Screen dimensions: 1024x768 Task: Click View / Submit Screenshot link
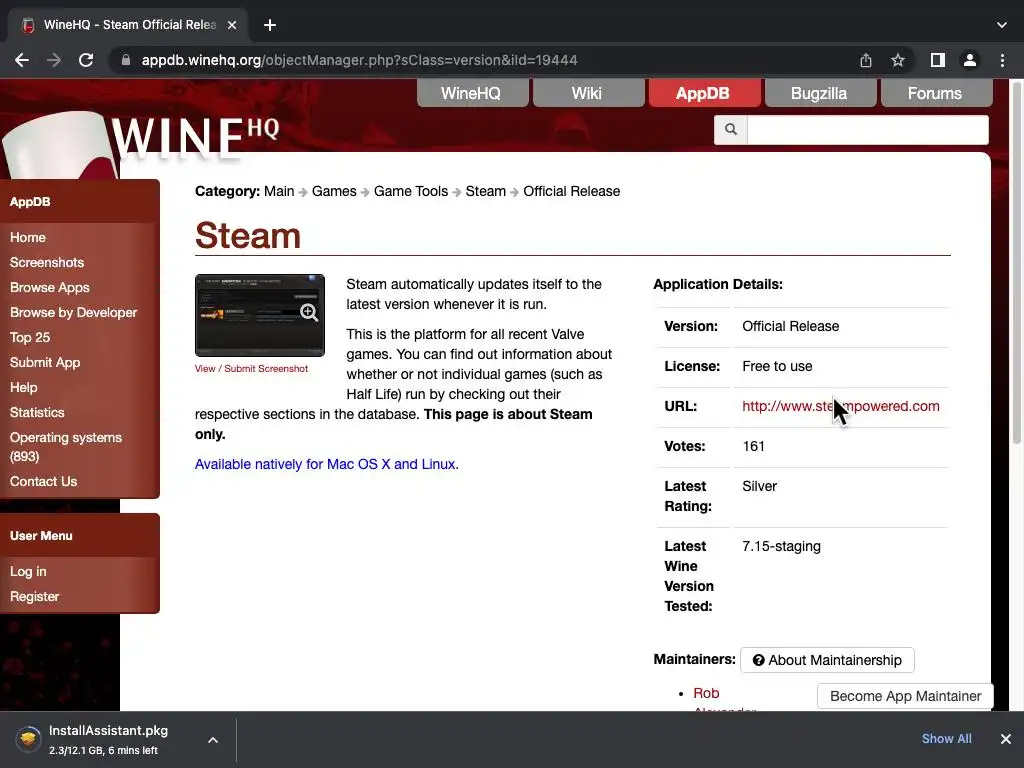click(251, 368)
